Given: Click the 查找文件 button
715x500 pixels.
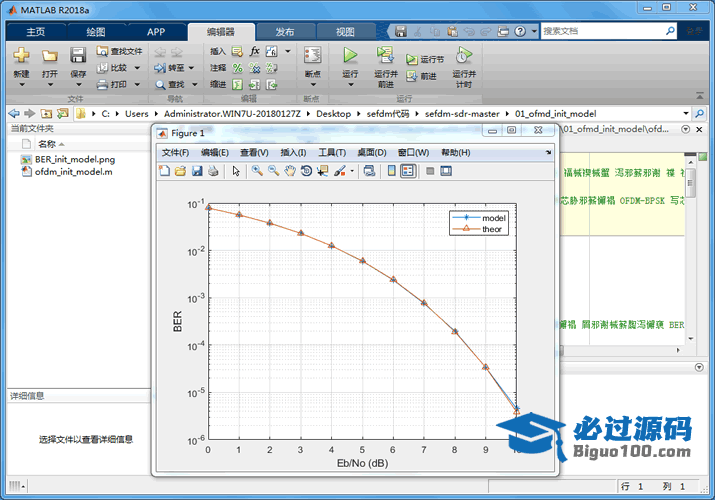Looking at the screenshot, I should click(120, 51).
